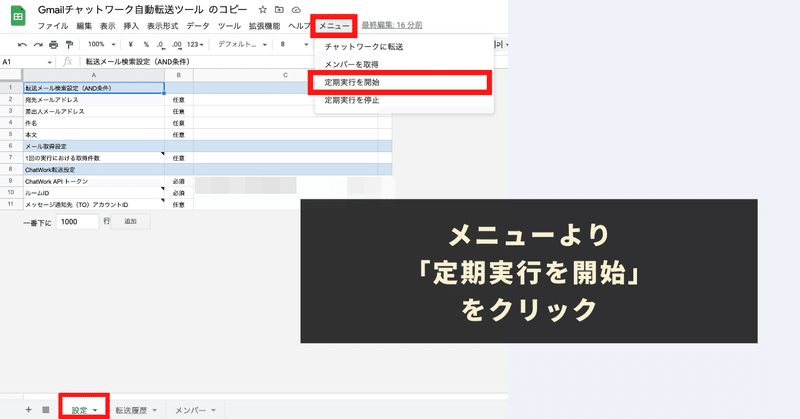Select cell ChatWork転送設定

[94, 169]
